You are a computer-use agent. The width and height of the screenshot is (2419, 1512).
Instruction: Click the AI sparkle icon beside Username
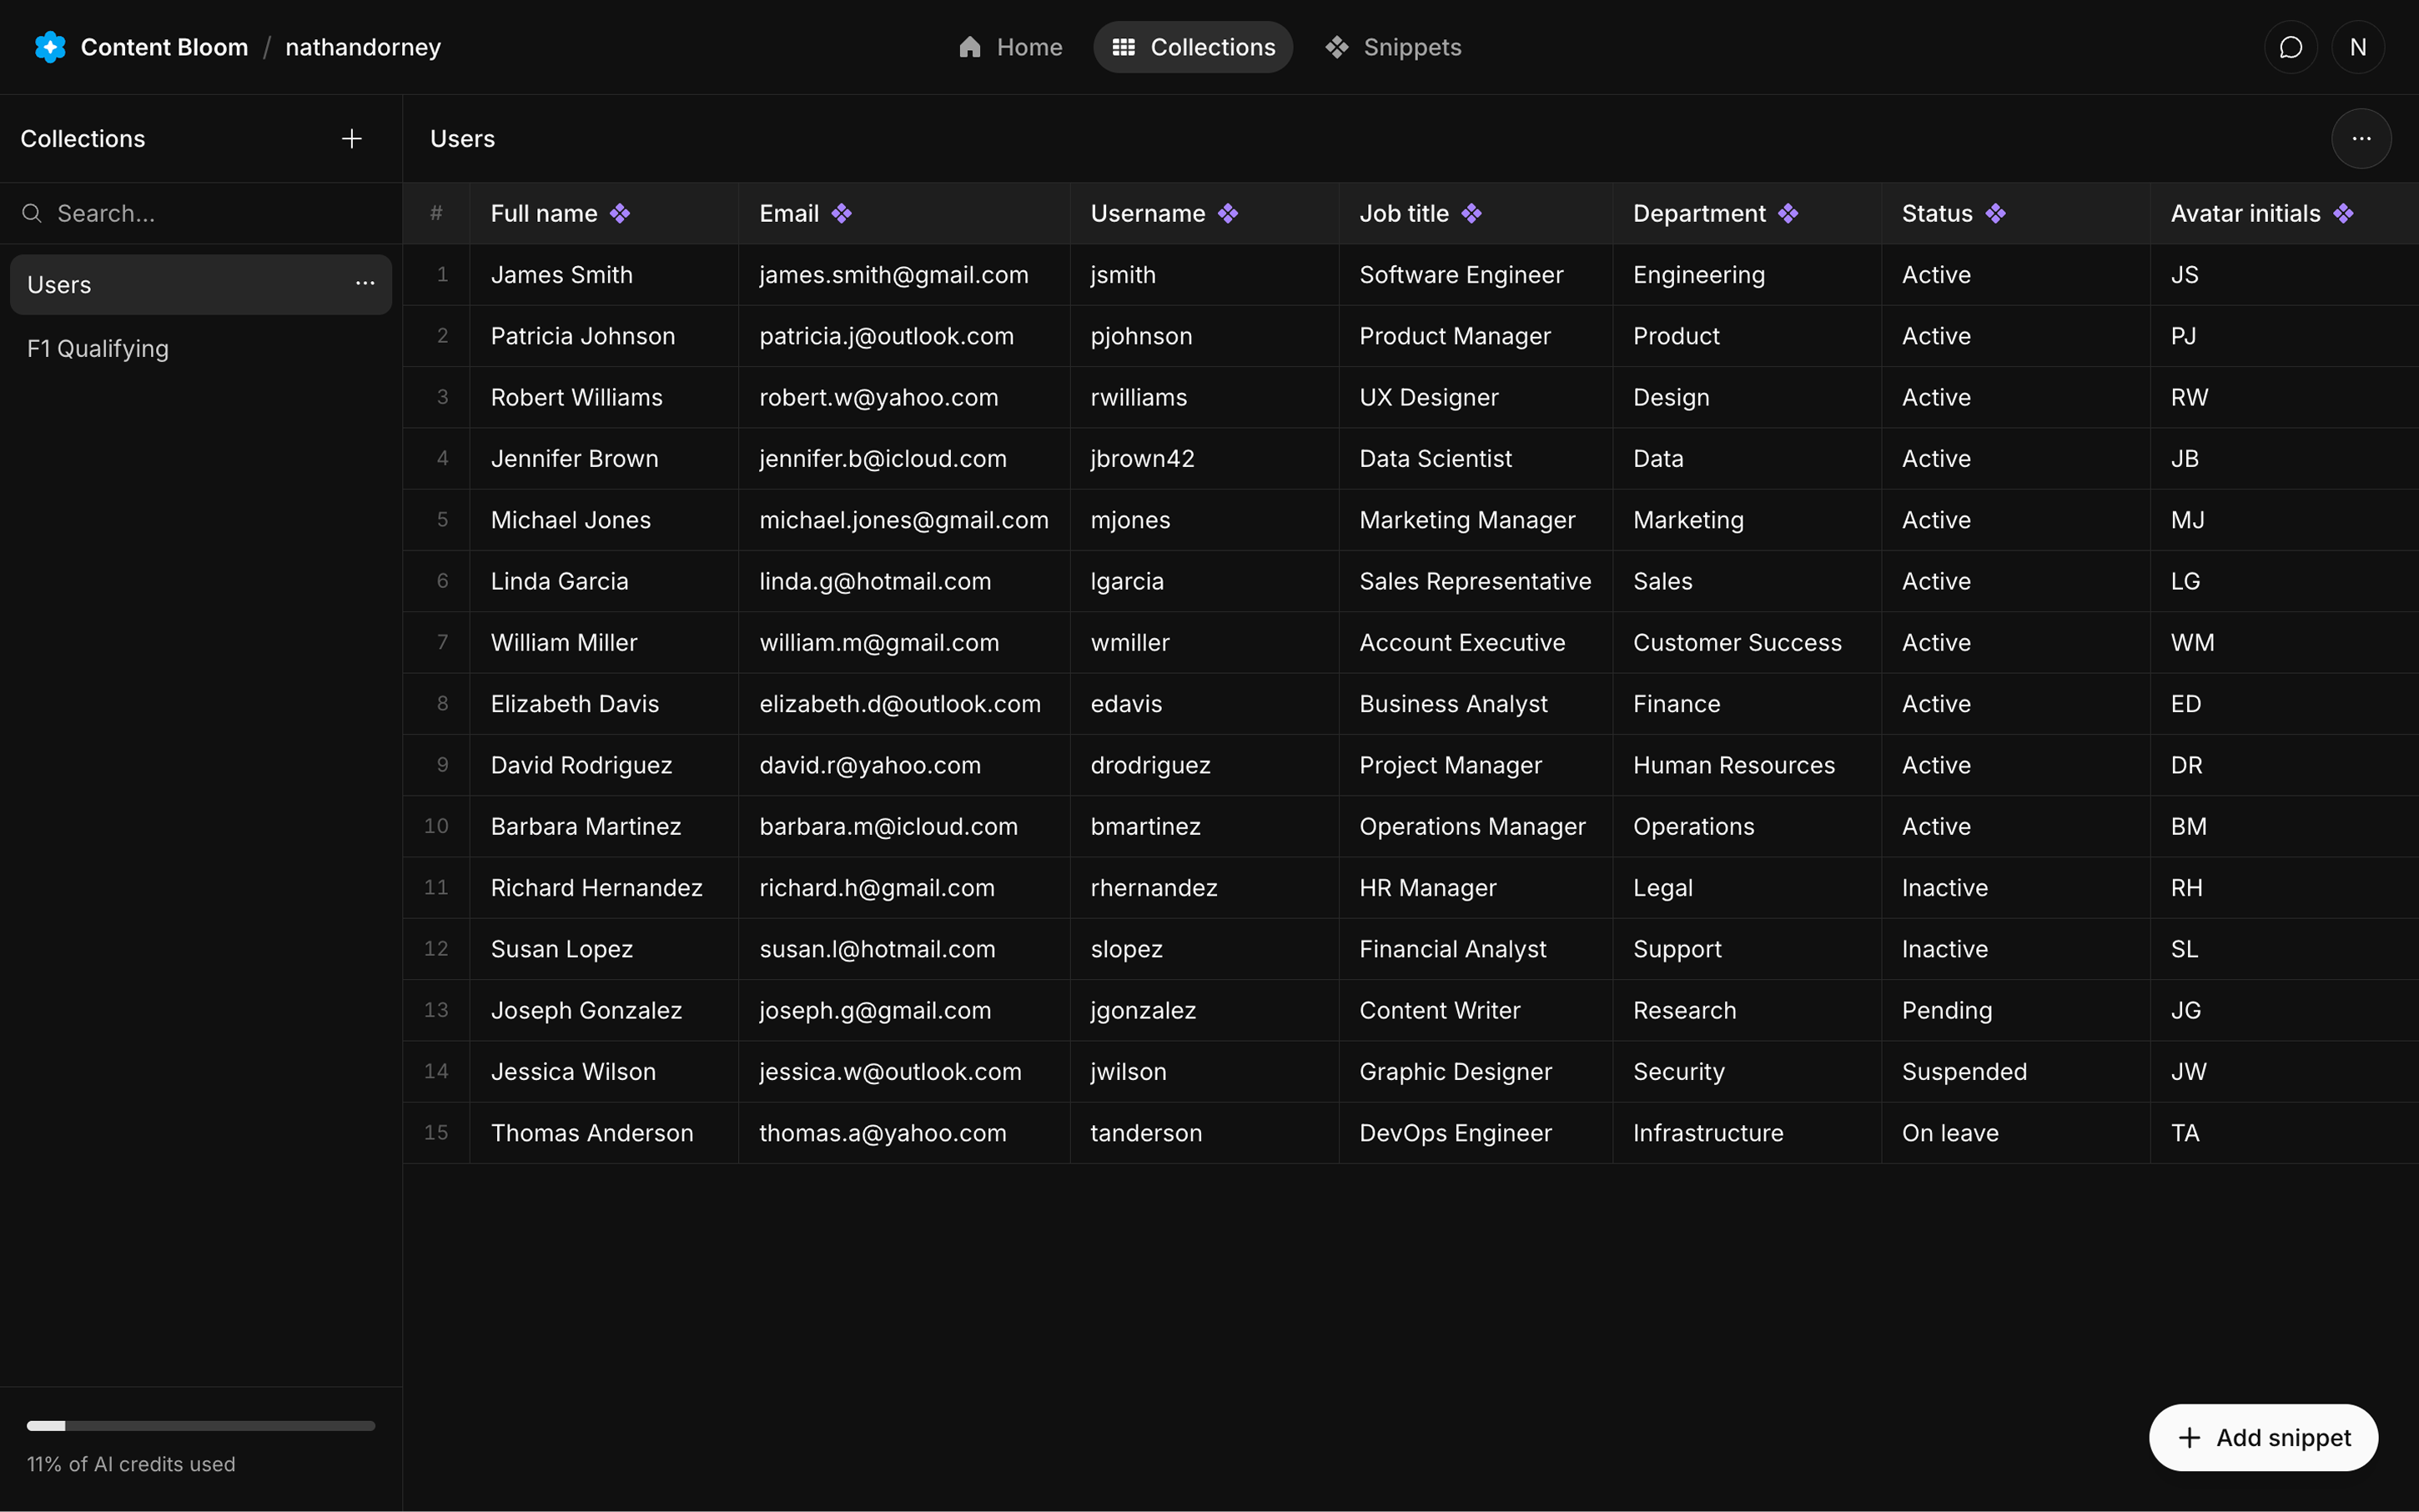(1228, 213)
